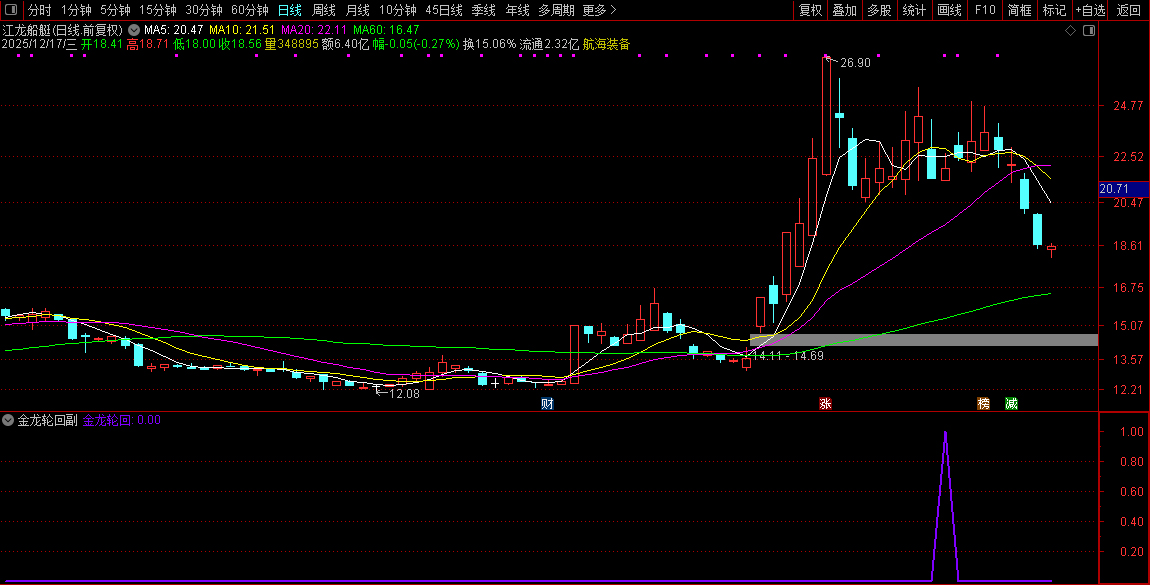Viewport: 1150px width, 585px height.
Task: Click the 财 financial event marker
Action: pyautogui.click(x=547, y=404)
